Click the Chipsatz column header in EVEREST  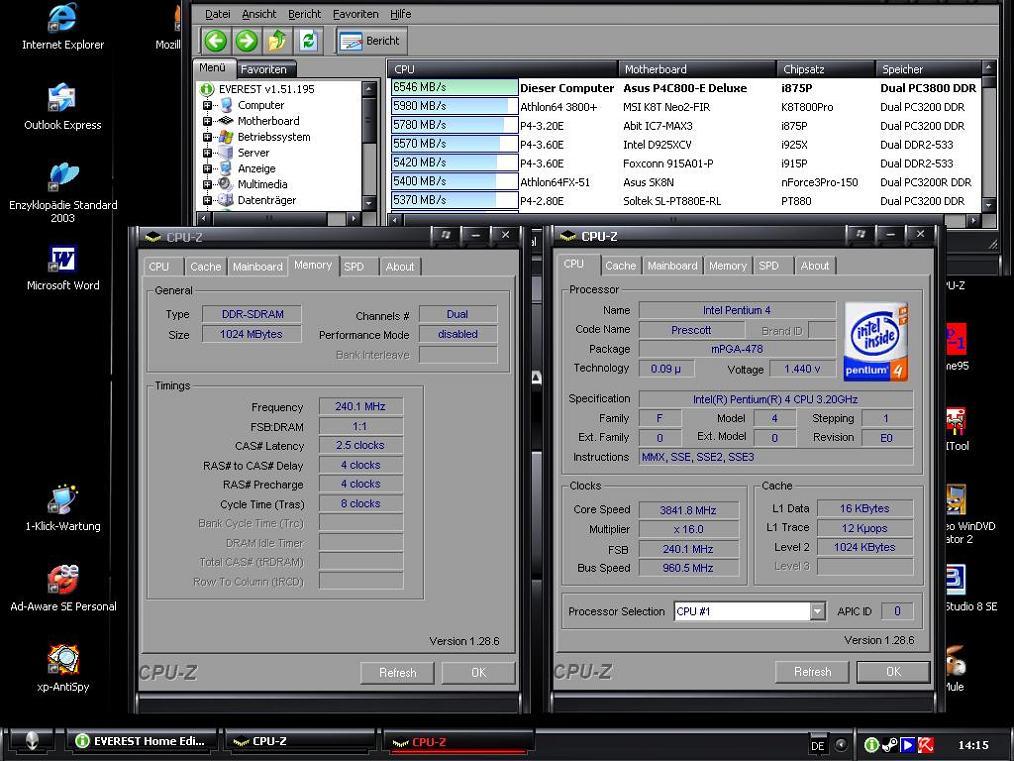[825, 69]
